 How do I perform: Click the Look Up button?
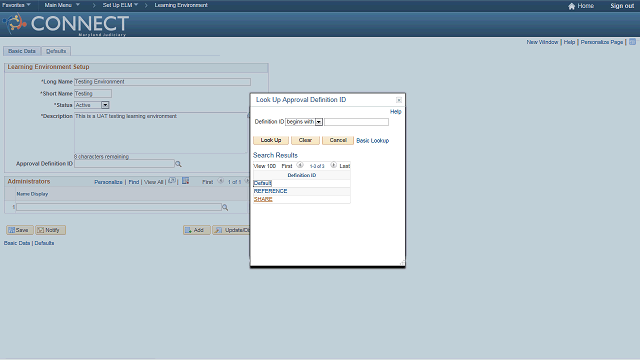point(271,140)
